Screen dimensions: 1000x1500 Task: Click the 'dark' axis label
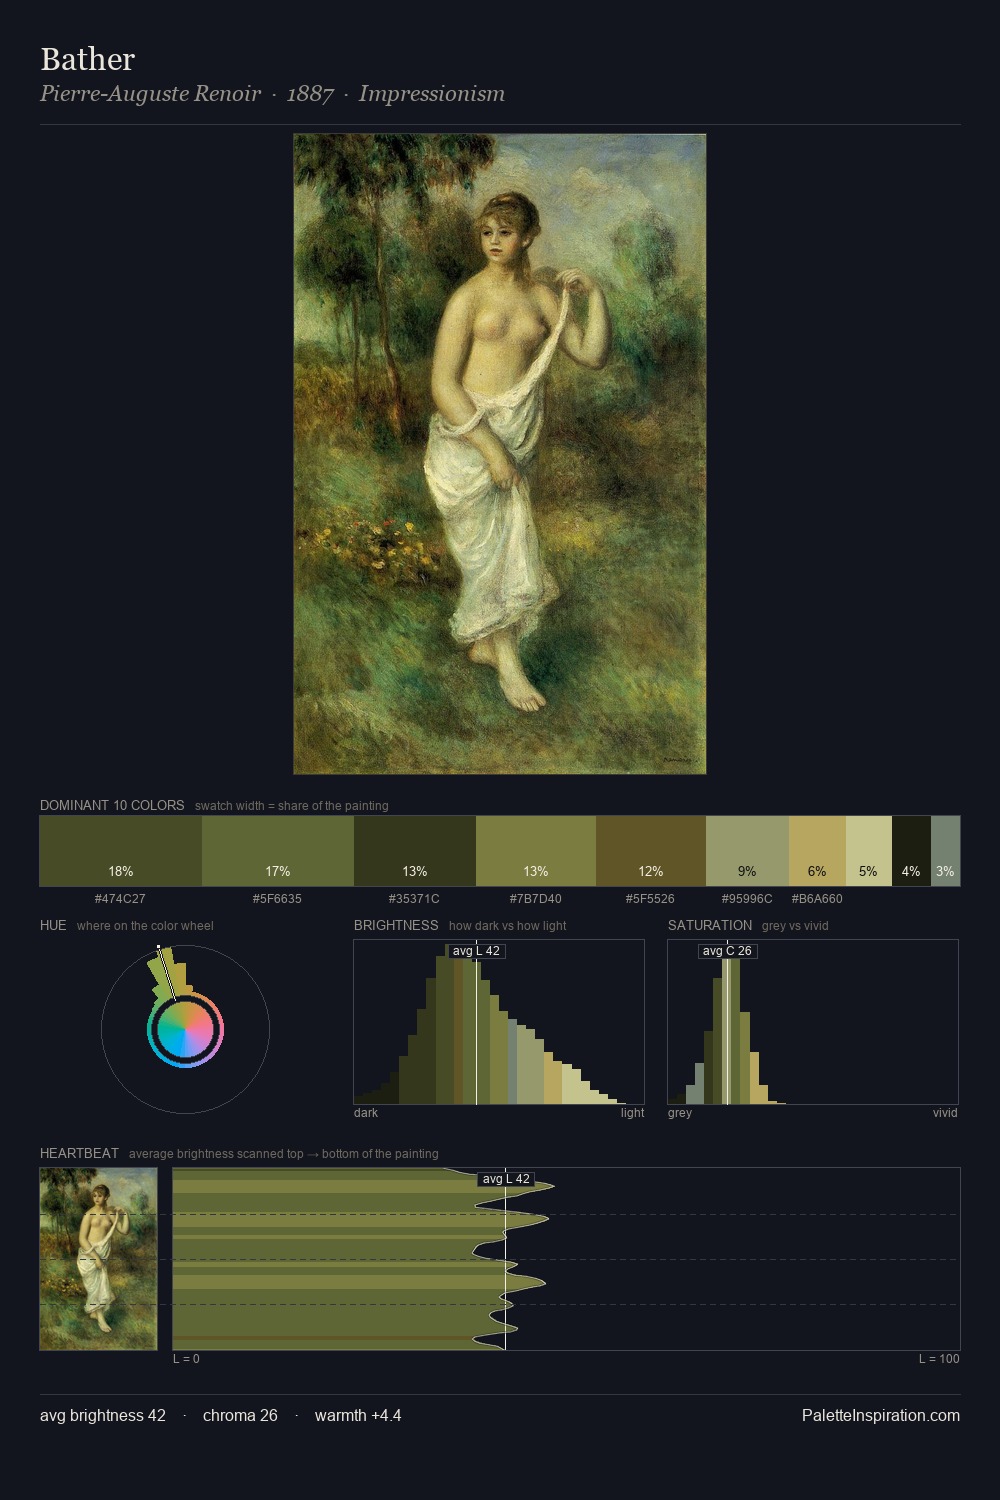point(366,1113)
